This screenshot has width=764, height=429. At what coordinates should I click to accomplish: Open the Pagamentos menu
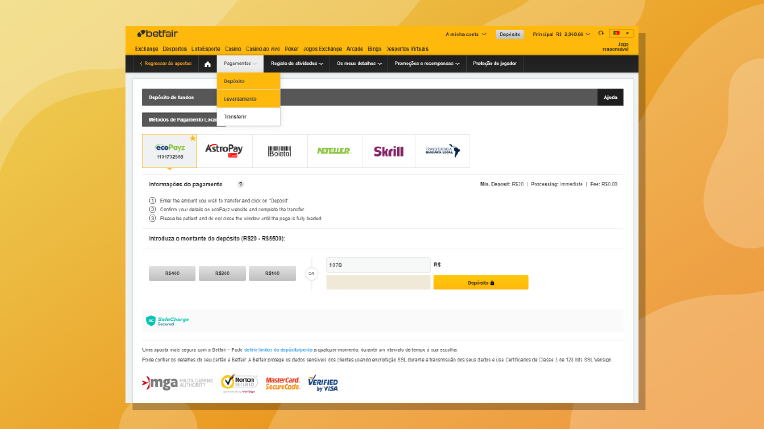(x=240, y=63)
